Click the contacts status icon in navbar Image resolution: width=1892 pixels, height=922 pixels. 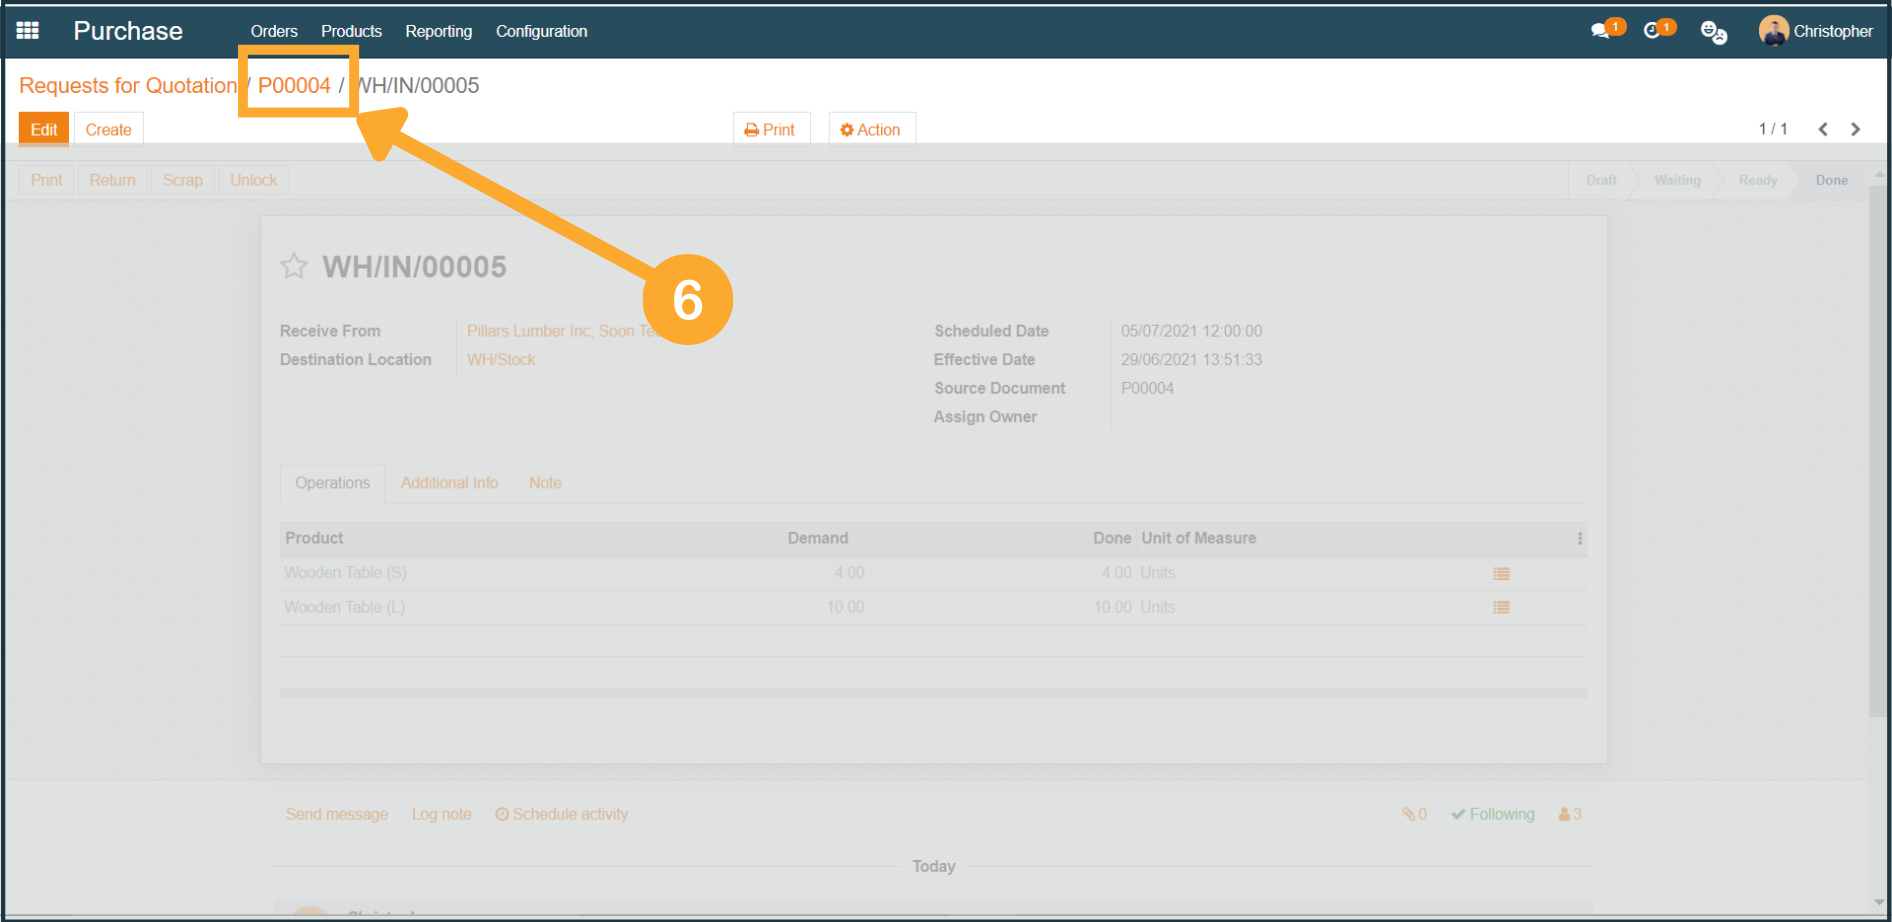(x=1713, y=32)
